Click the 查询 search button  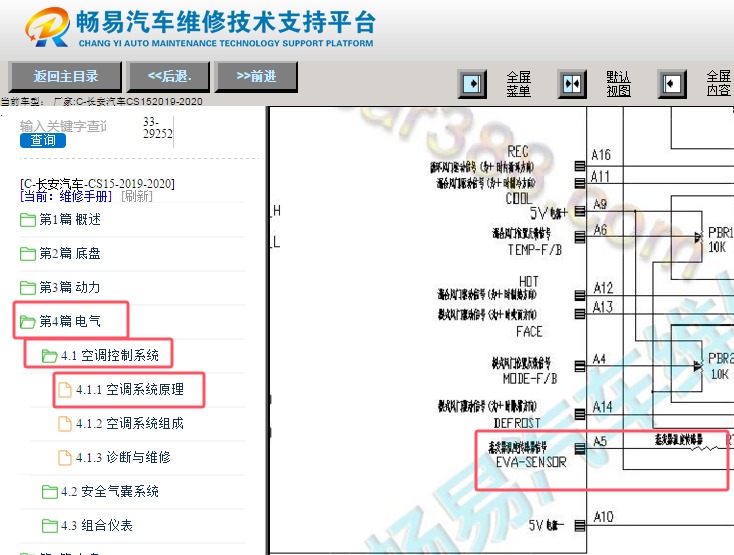tap(43, 140)
